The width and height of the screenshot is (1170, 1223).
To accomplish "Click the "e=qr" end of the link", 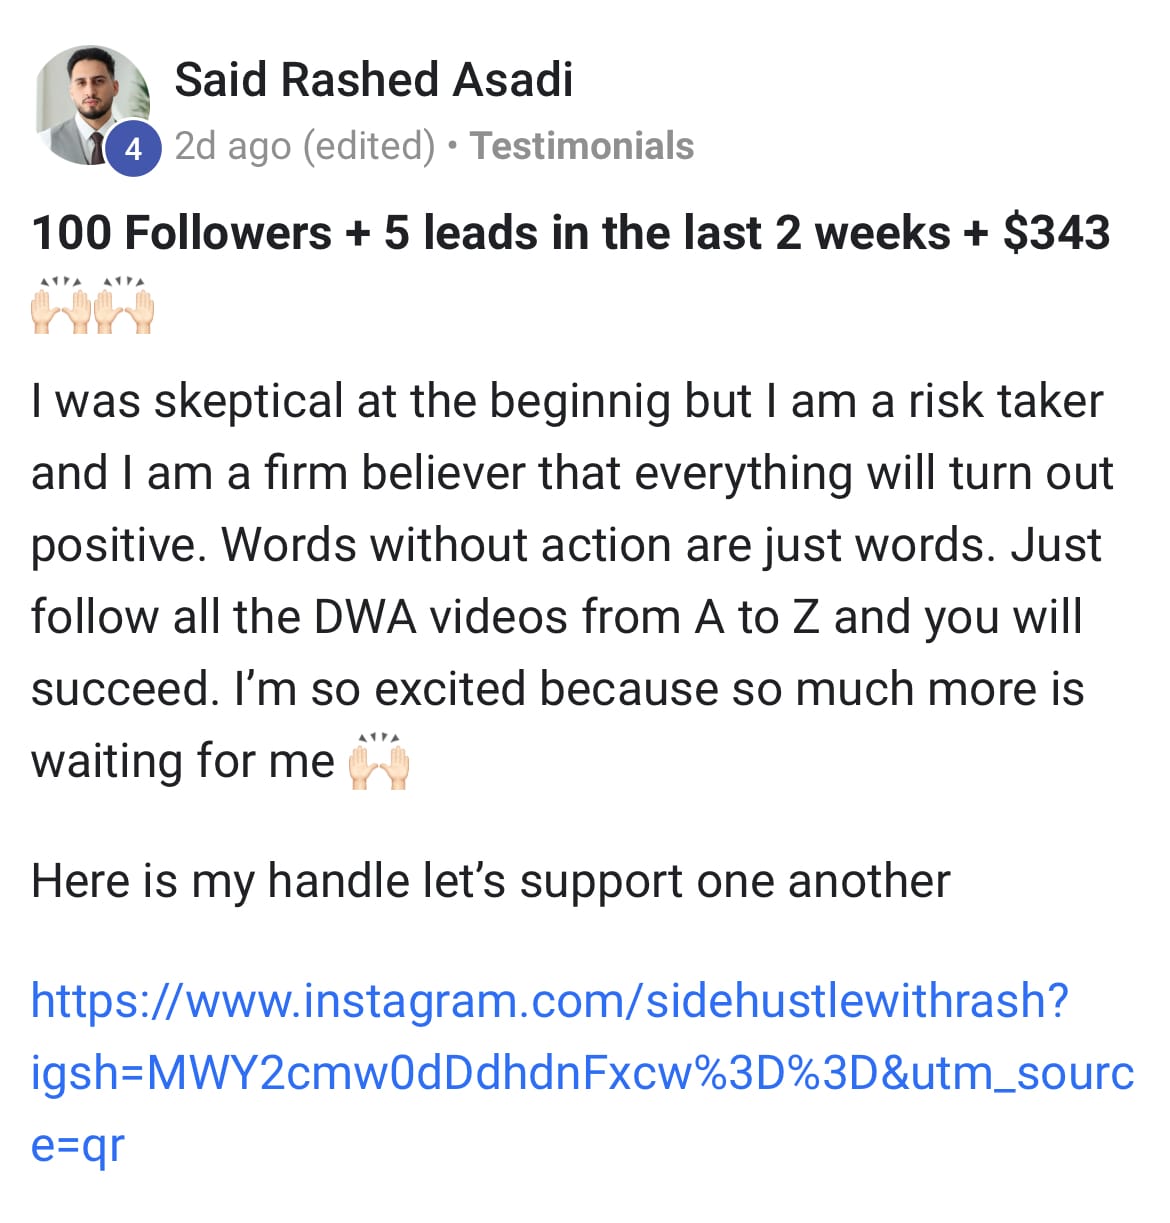I will click(x=77, y=1145).
